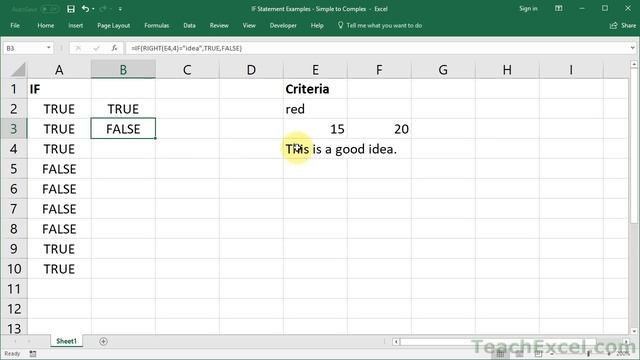Click Sign in on the title bar

click(x=528, y=9)
